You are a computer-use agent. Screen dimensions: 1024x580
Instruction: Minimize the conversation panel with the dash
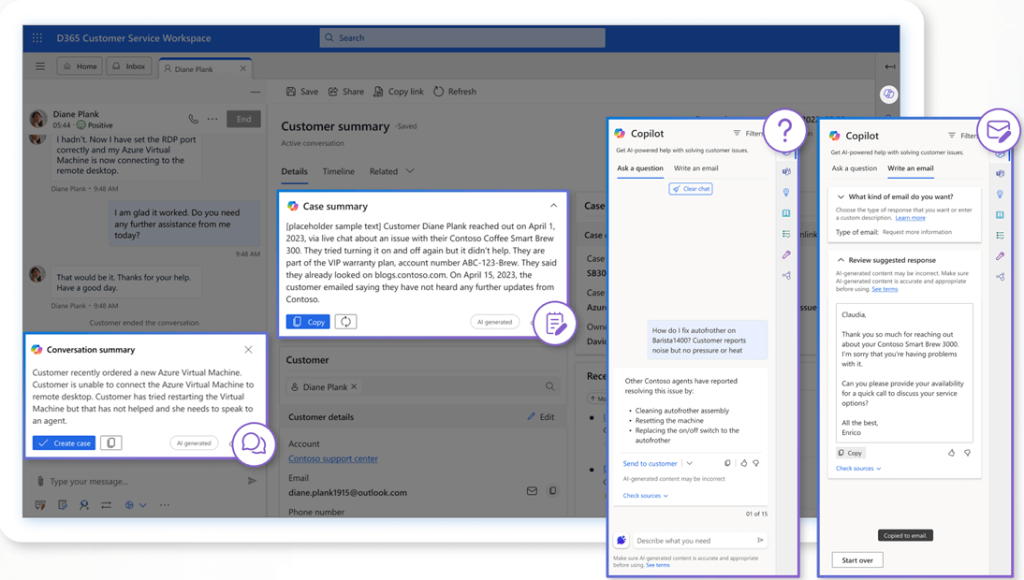click(255, 92)
